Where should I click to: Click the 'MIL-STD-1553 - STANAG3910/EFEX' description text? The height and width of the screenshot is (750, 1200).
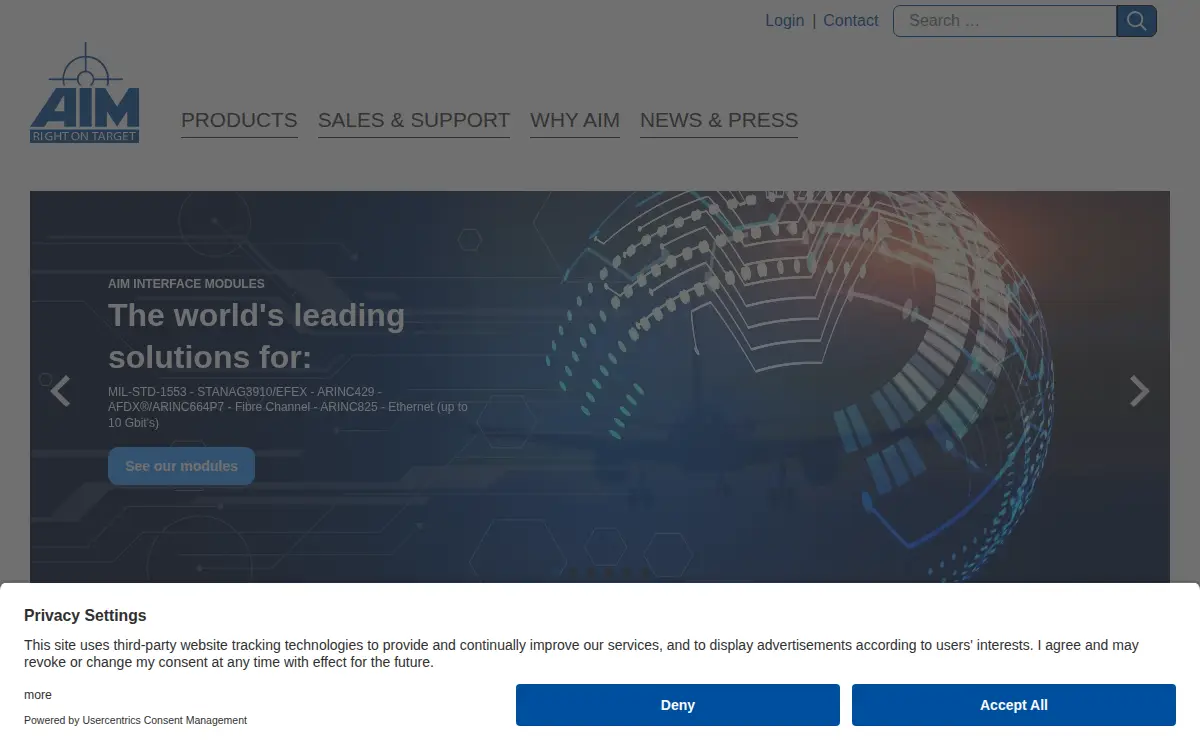point(288,407)
